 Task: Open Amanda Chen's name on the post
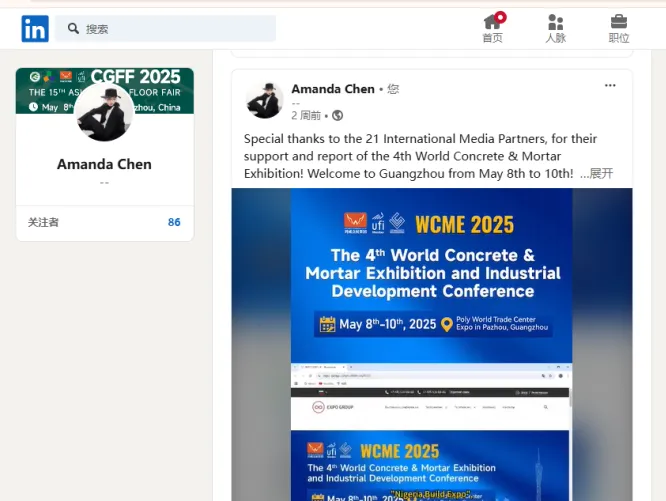[x=333, y=89]
